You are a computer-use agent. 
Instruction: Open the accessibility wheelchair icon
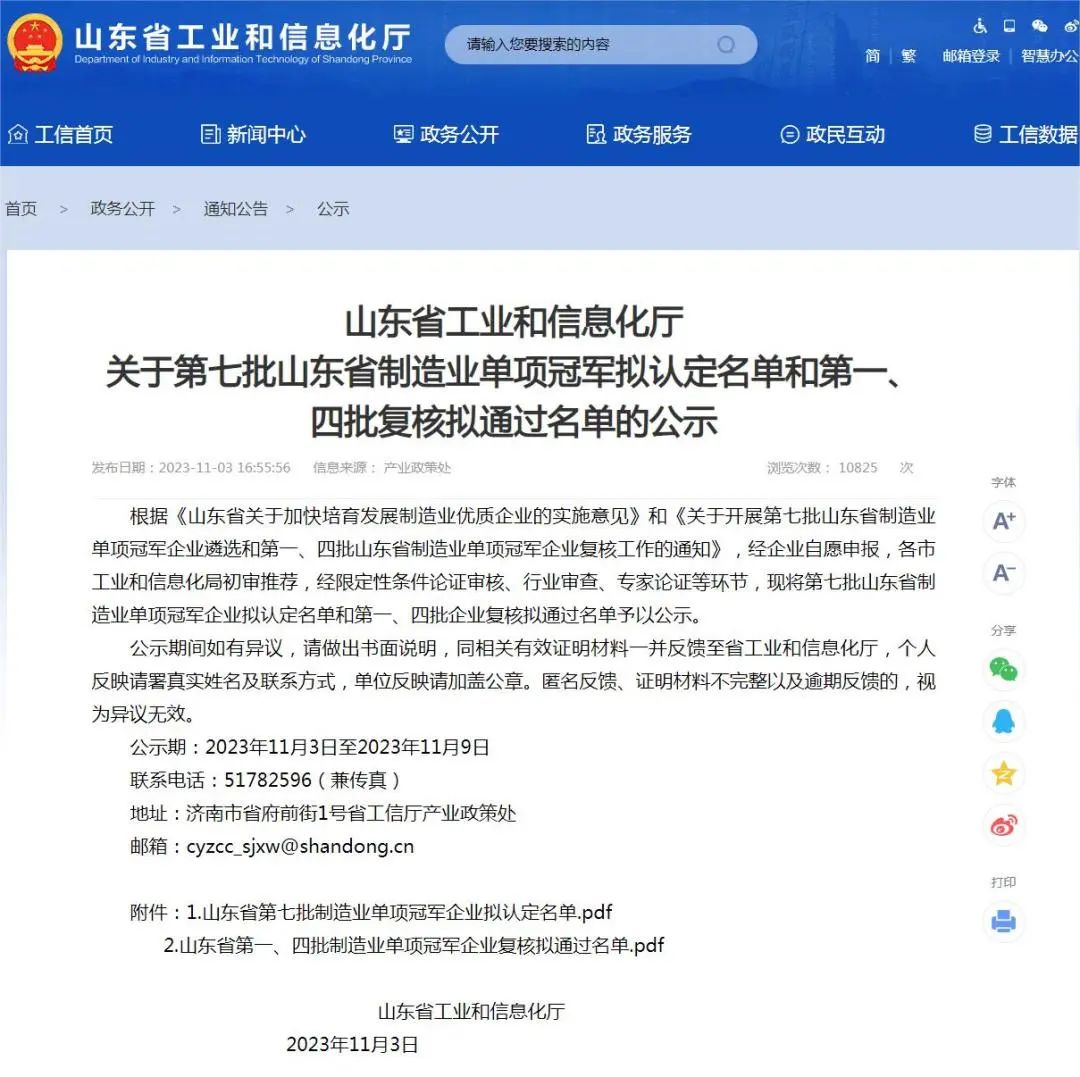[x=980, y=26]
